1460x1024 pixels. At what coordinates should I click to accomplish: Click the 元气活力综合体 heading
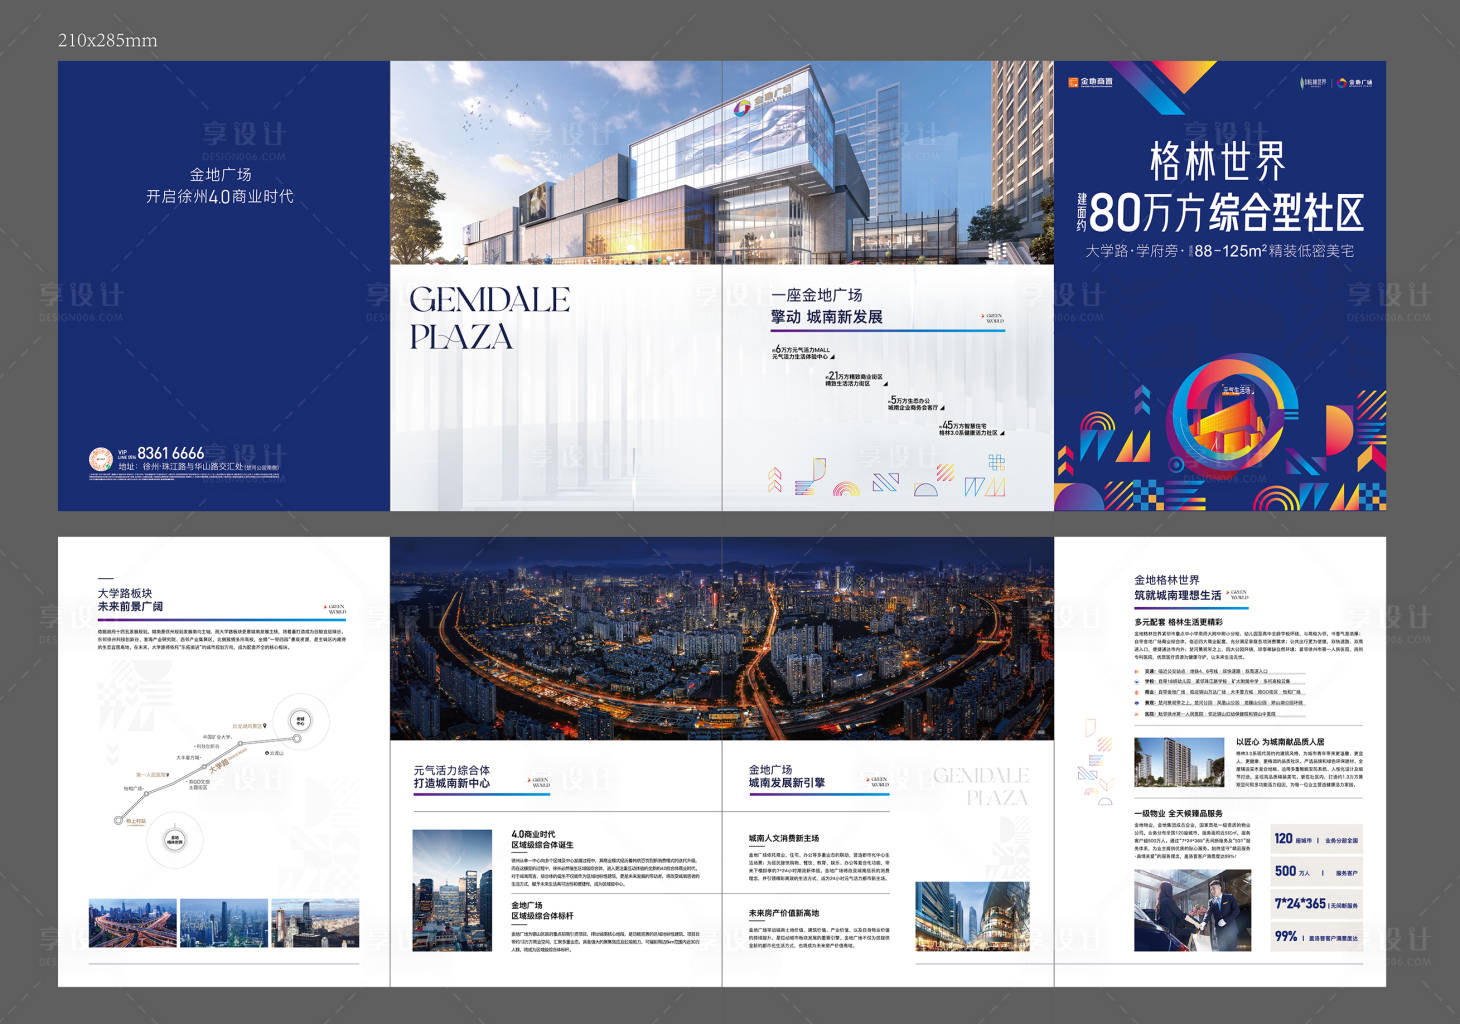tap(452, 770)
